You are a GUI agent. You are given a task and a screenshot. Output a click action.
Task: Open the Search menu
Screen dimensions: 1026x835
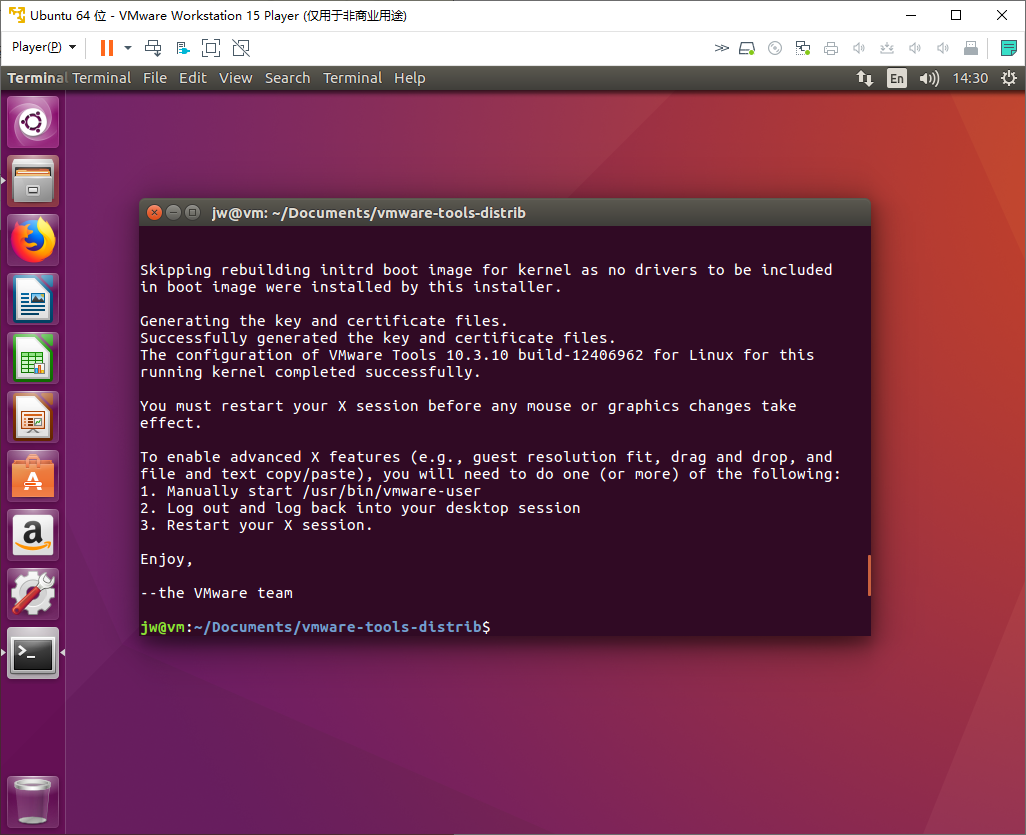click(287, 78)
